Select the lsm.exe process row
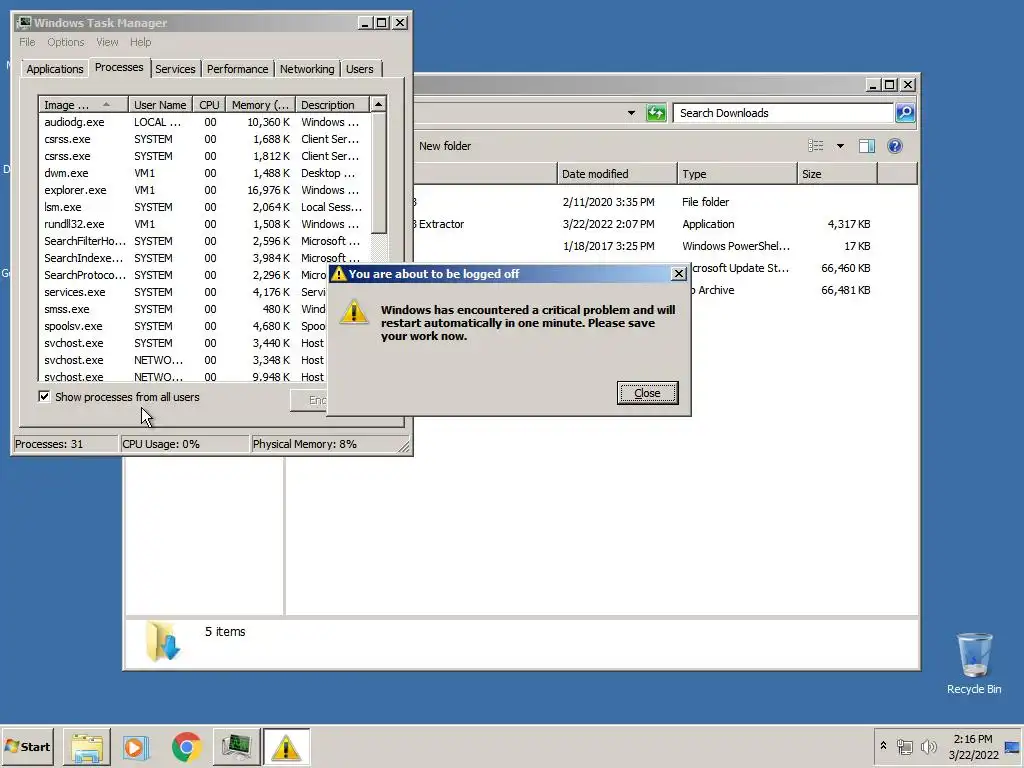The height and width of the screenshot is (768, 1024). 204,207
